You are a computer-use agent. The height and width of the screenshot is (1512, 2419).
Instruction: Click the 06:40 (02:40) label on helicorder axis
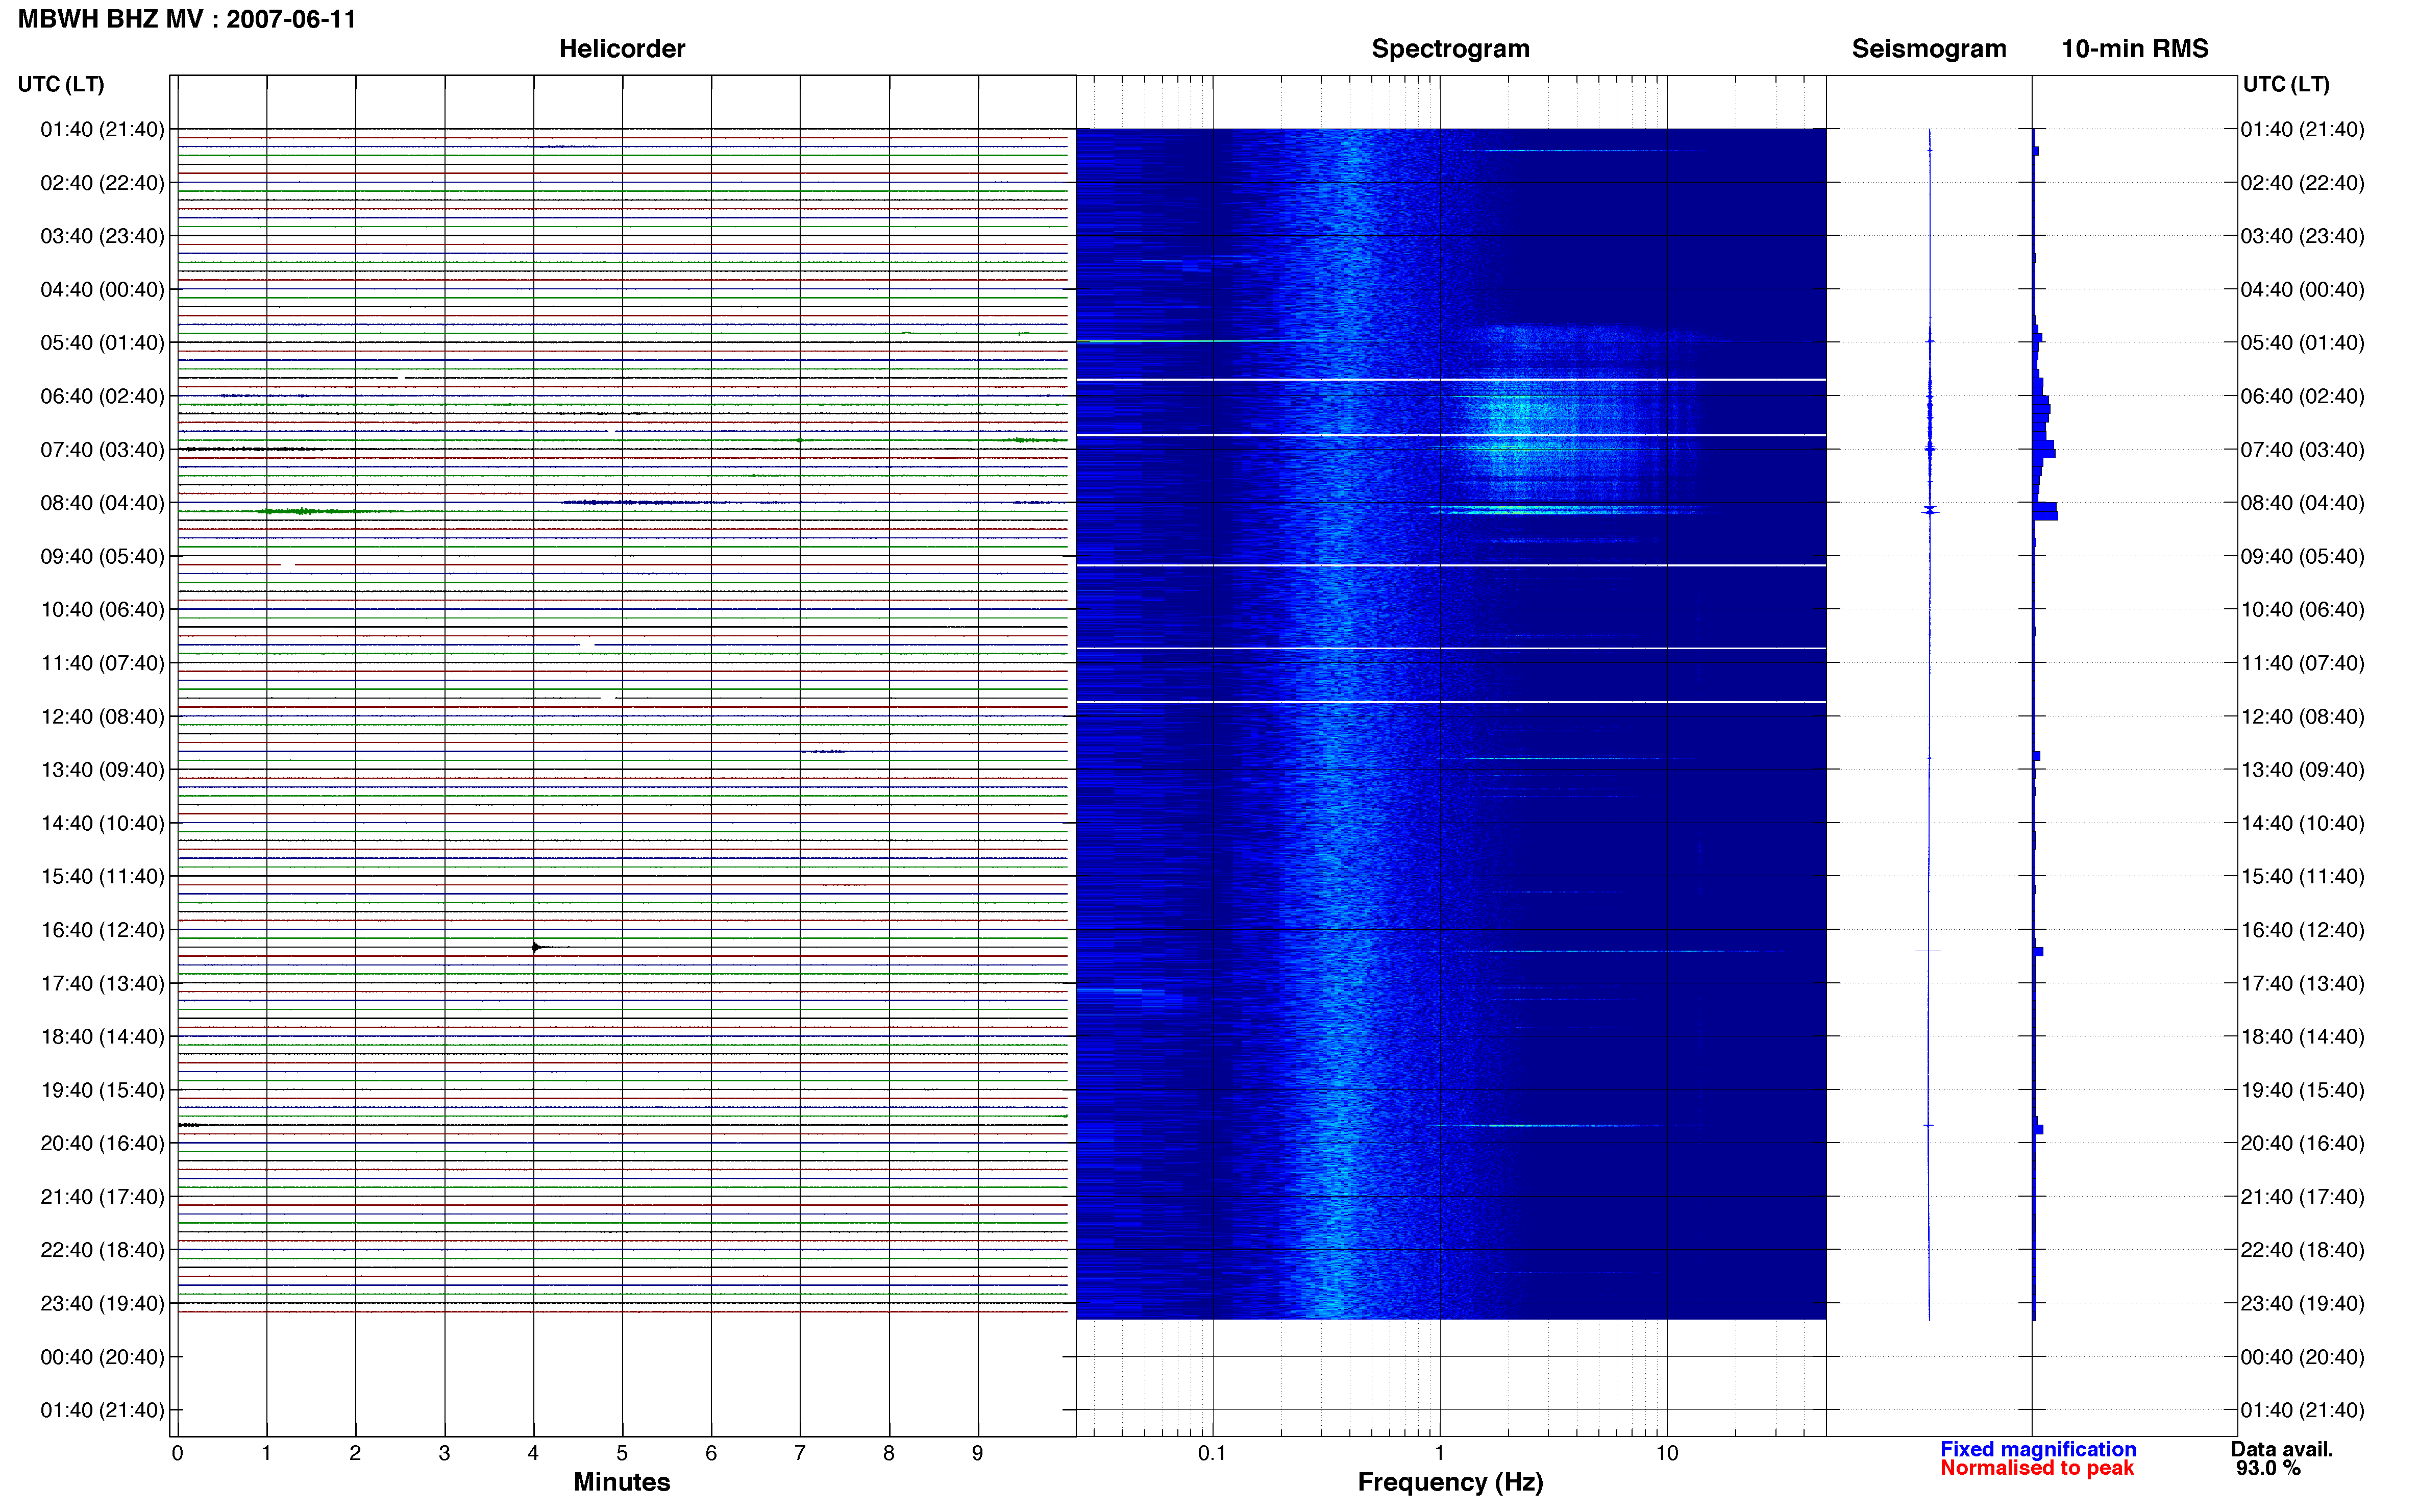102,396
